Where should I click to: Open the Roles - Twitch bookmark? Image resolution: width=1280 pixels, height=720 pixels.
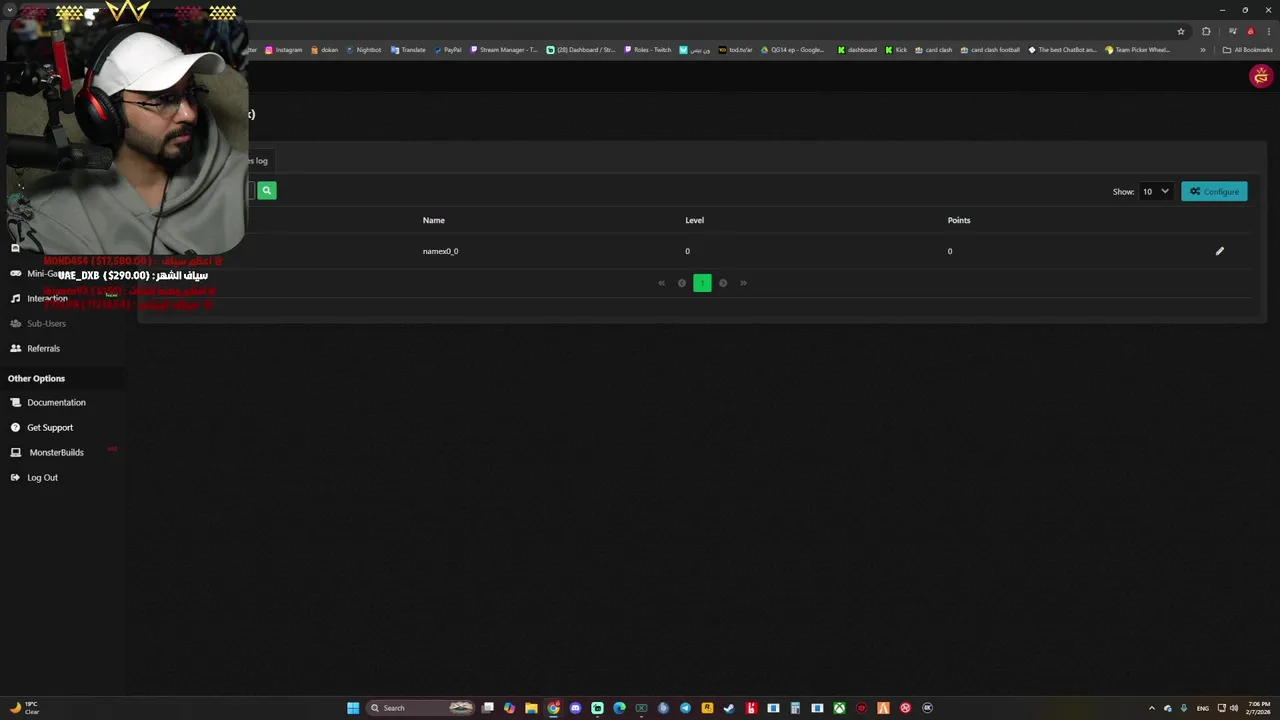tap(647, 50)
